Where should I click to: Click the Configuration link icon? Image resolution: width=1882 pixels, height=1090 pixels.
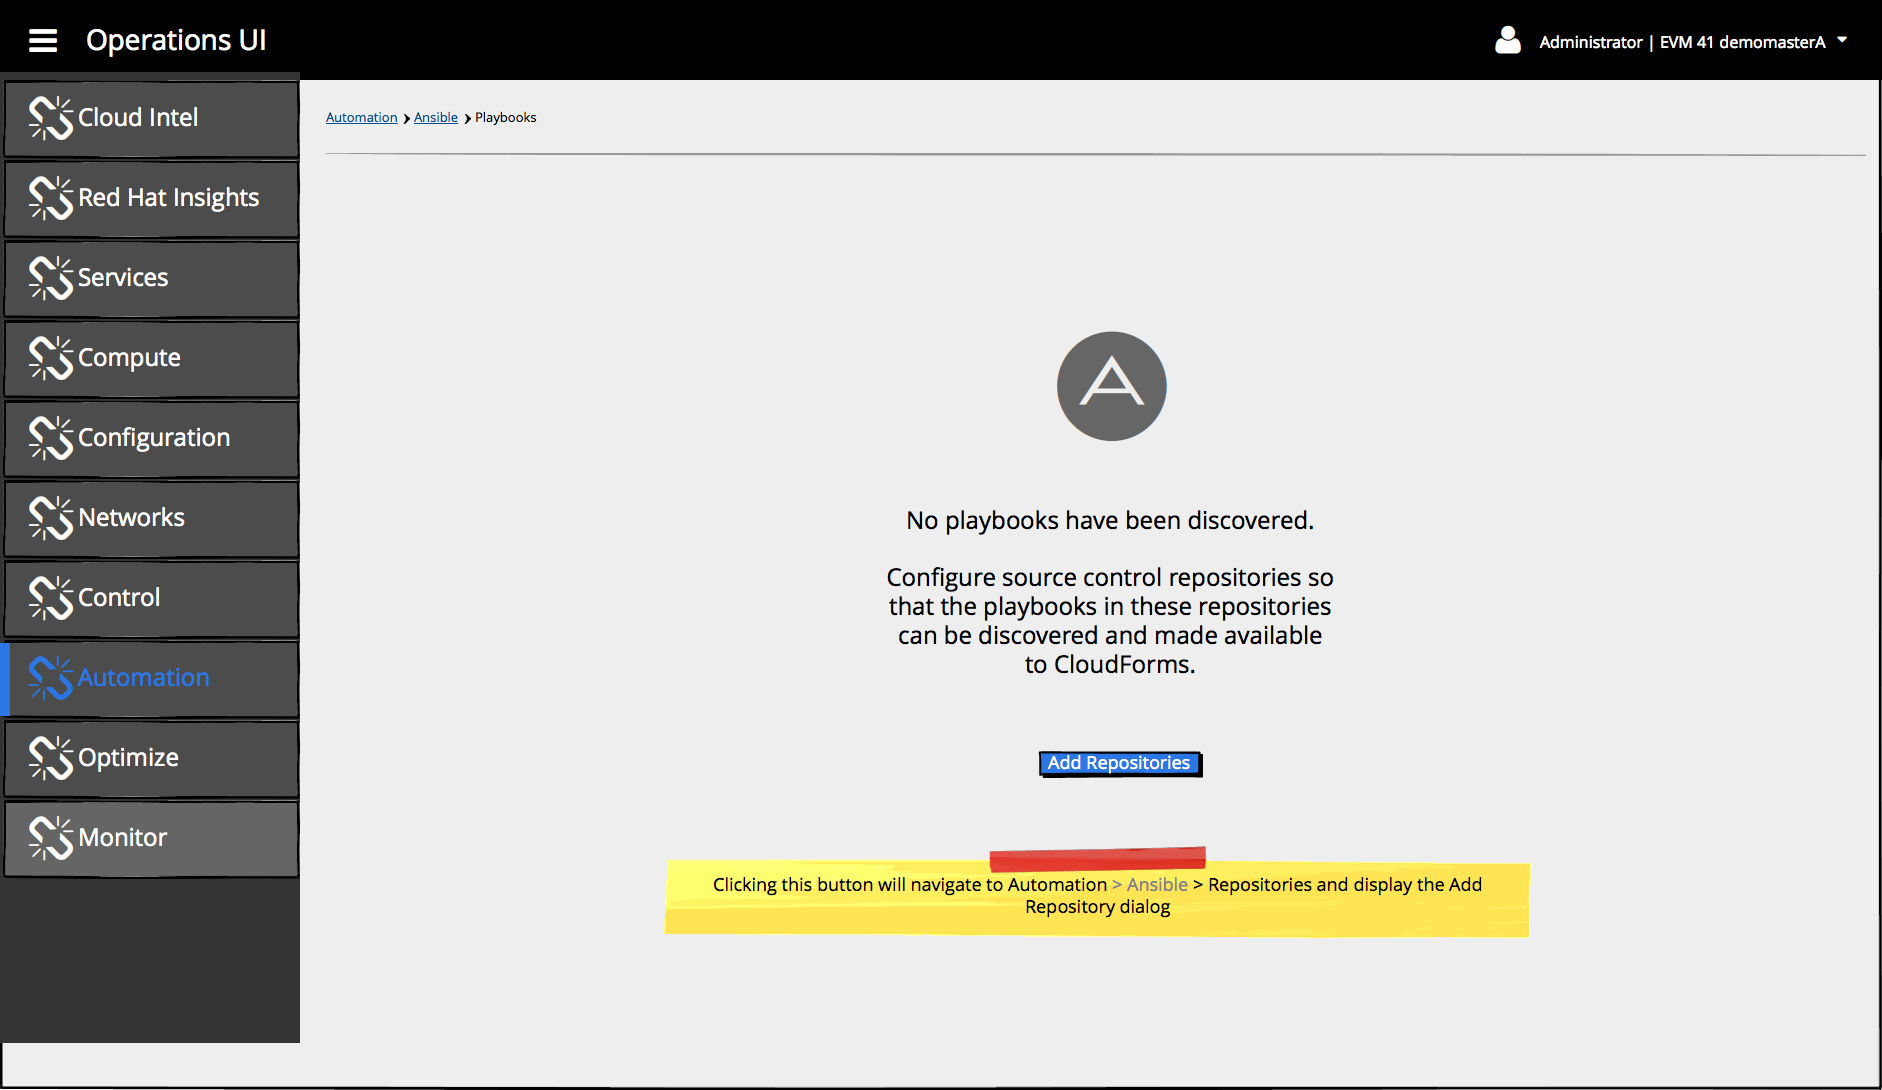point(51,438)
